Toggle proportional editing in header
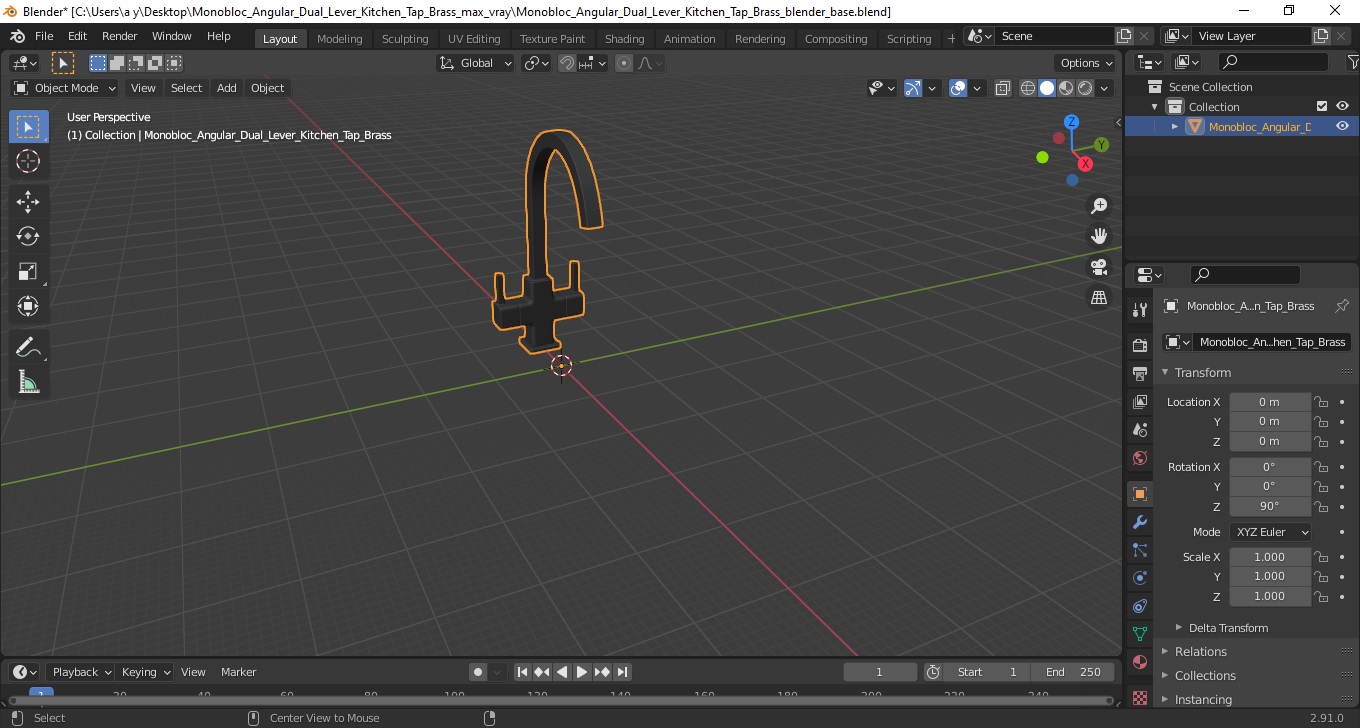Screen dimensions: 1360x728 tap(624, 63)
